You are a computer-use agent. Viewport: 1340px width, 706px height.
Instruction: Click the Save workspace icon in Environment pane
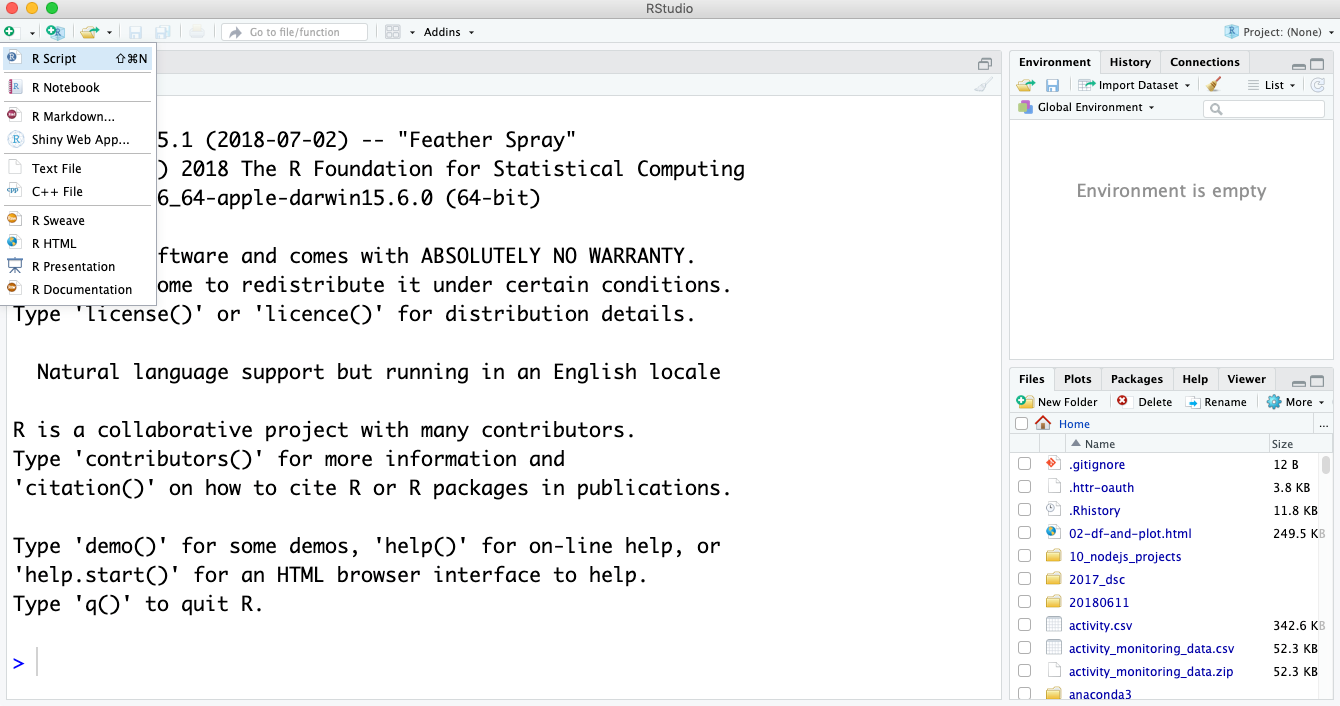point(1052,85)
